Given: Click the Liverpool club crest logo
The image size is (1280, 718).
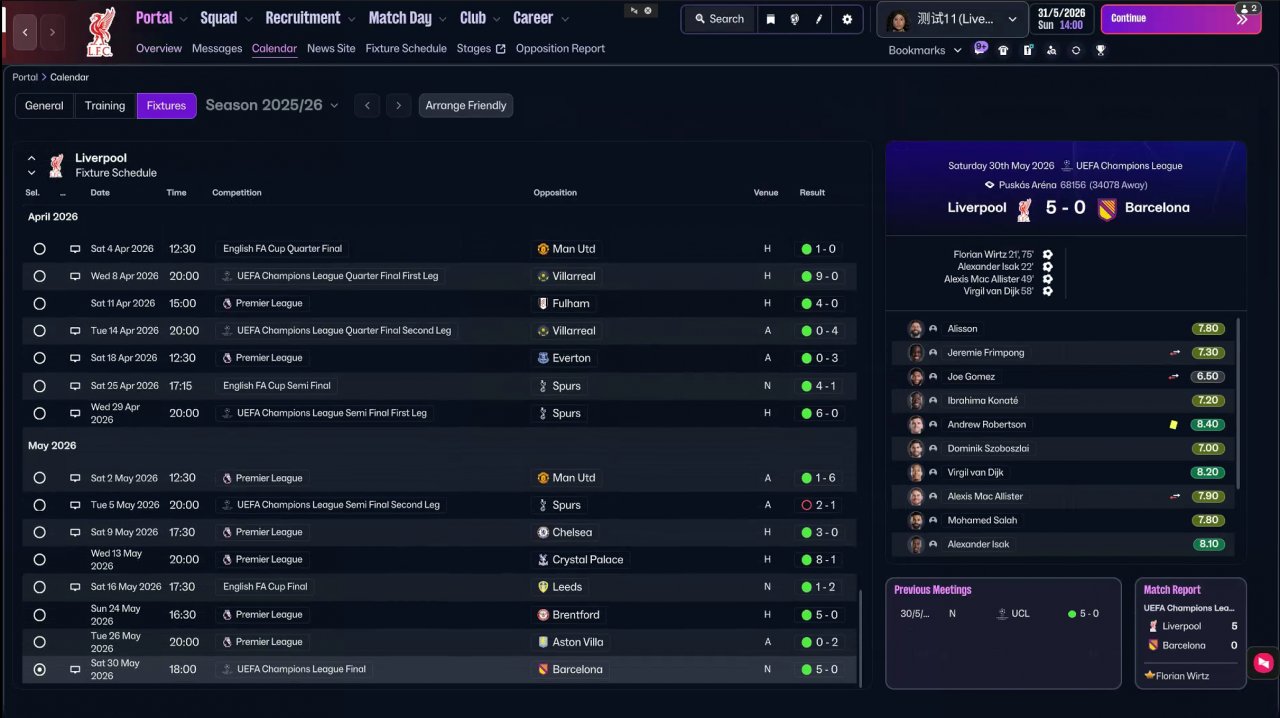Looking at the screenshot, I should [100, 32].
